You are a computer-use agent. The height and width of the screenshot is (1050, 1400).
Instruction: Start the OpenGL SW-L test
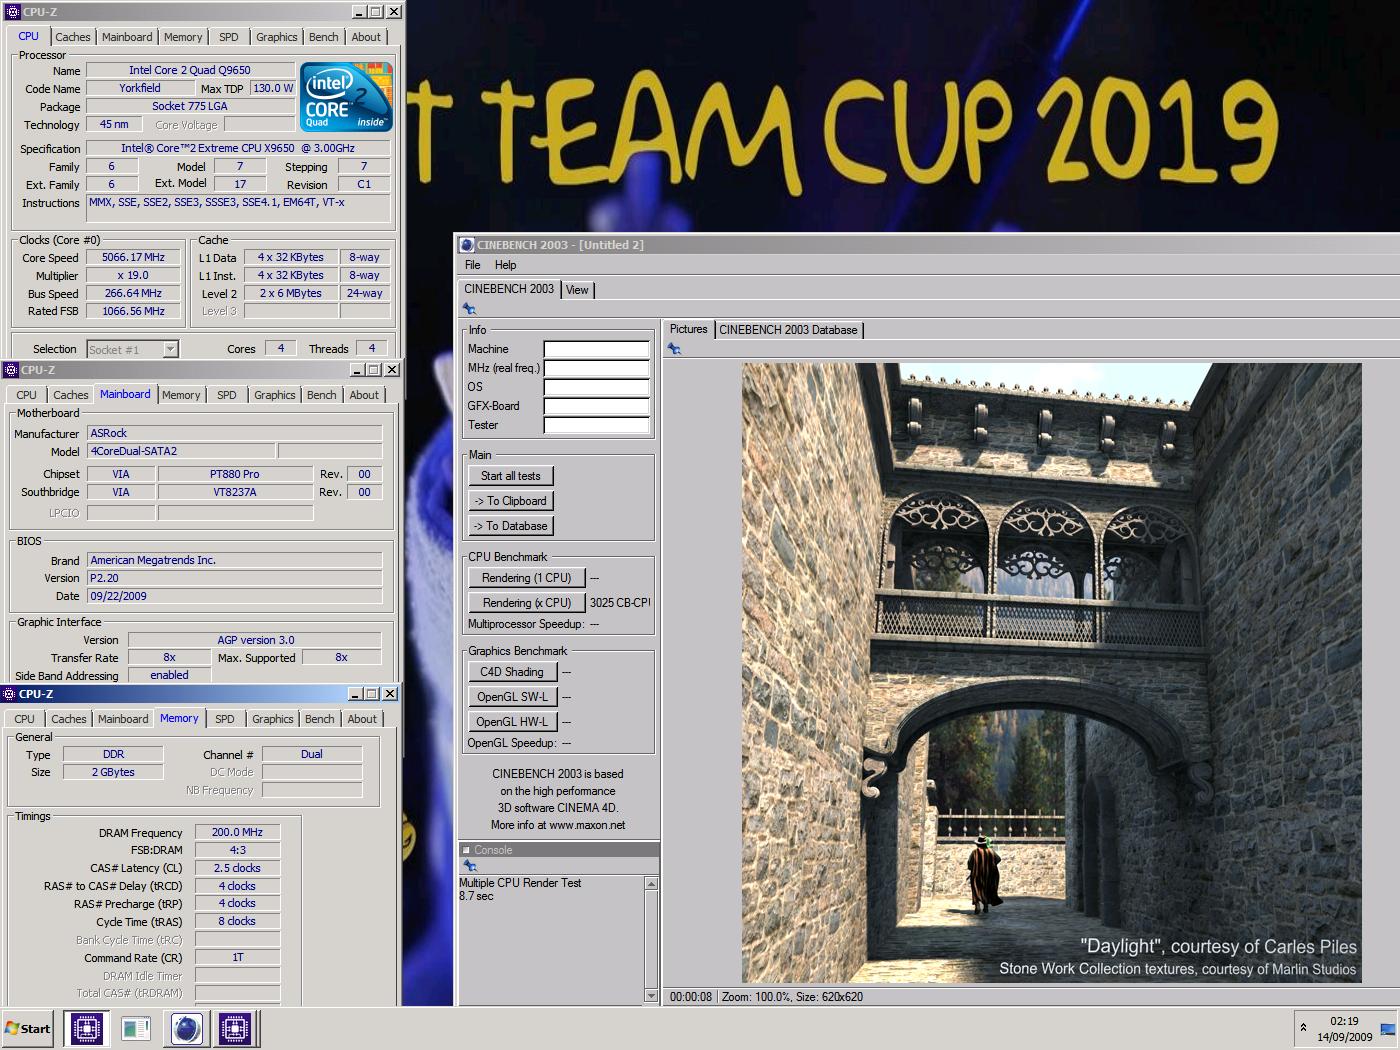point(512,697)
